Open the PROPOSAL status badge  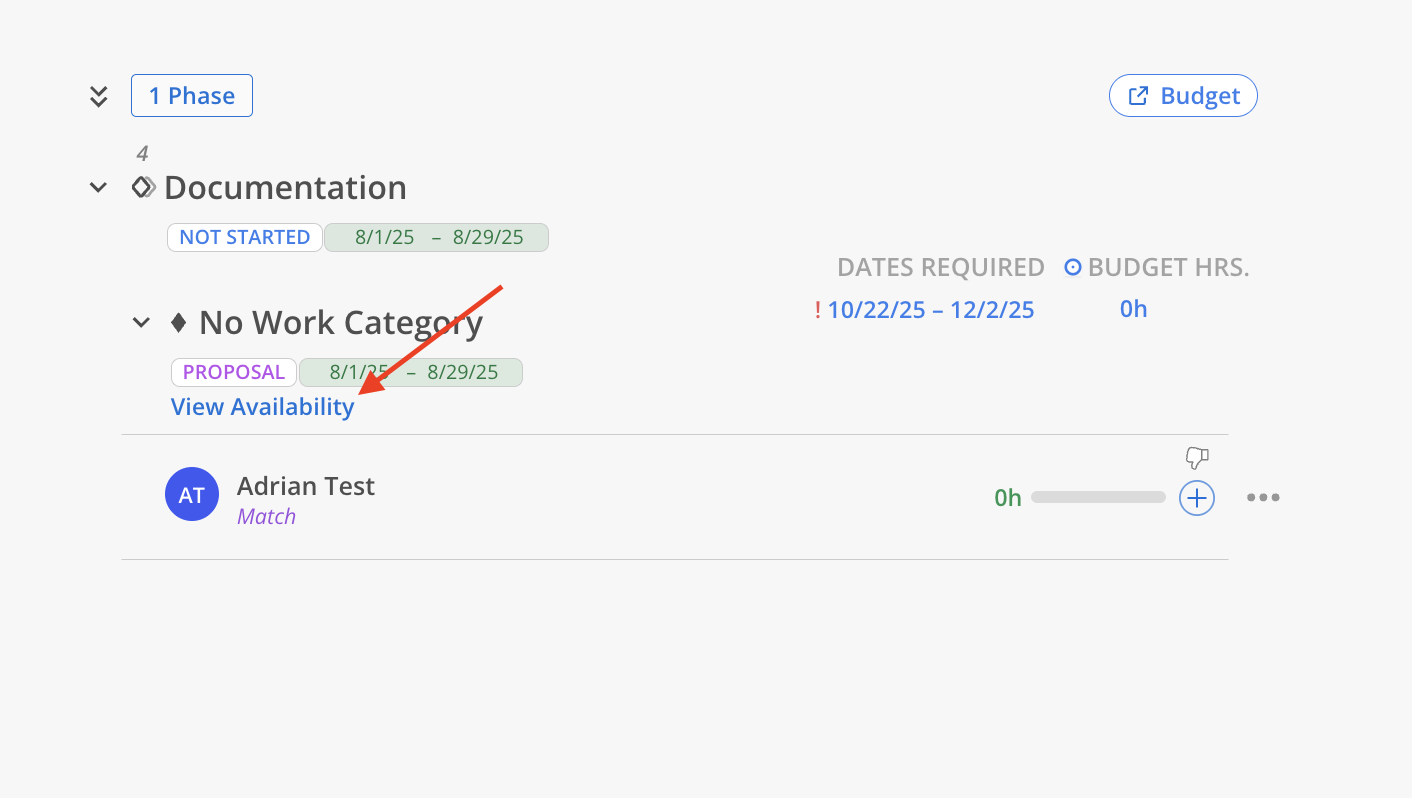tap(234, 372)
